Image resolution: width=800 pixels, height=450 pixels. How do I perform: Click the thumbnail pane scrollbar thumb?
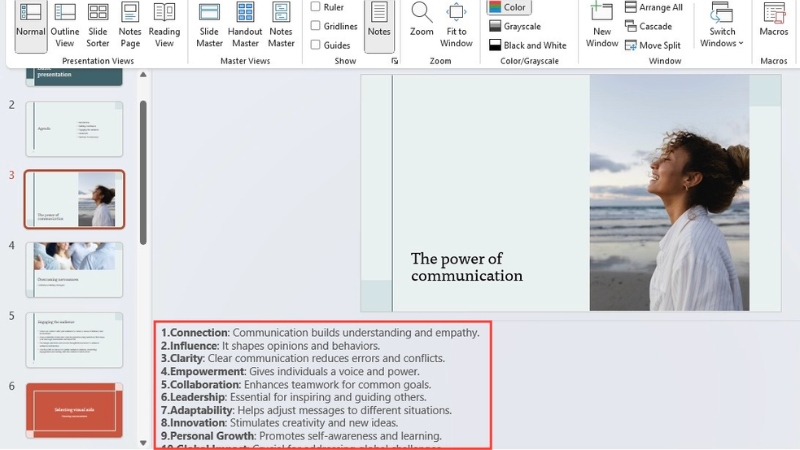point(143,172)
